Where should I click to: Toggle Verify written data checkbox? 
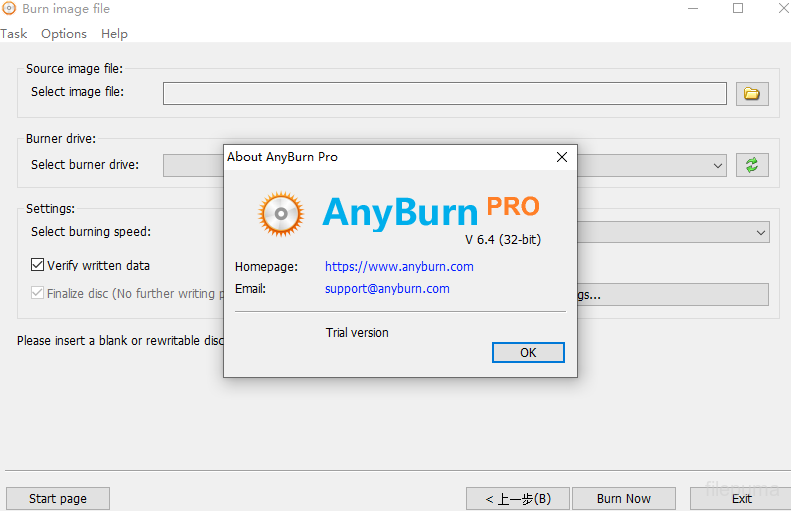pyautogui.click(x=37, y=265)
